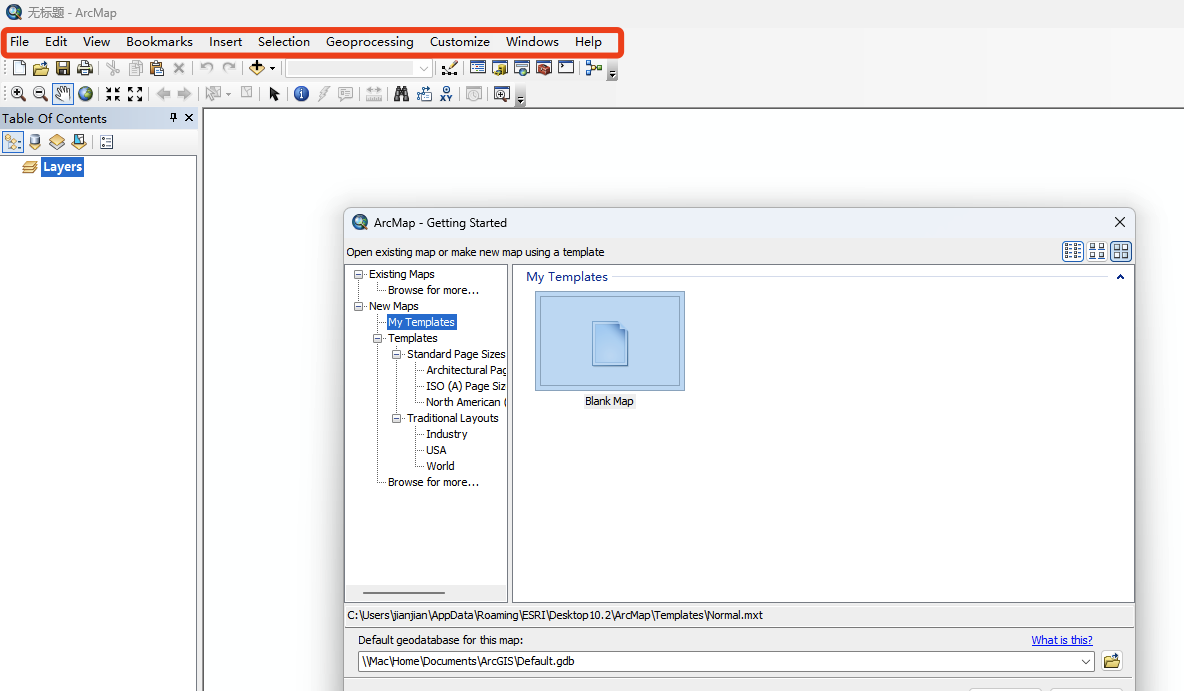Image resolution: width=1184 pixels, height=691 pixels.
Task: Choose the Select Elements black arrow tool
Action: [x=274, y=94]
